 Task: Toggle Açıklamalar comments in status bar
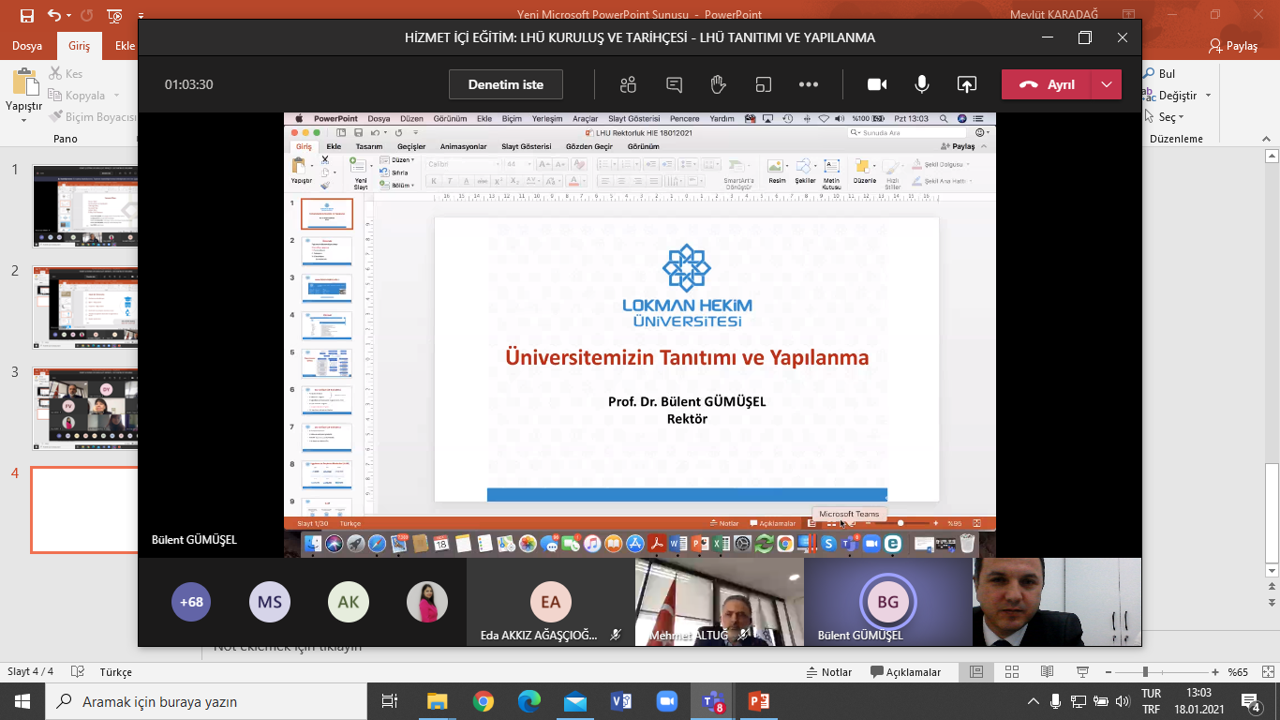906,672
